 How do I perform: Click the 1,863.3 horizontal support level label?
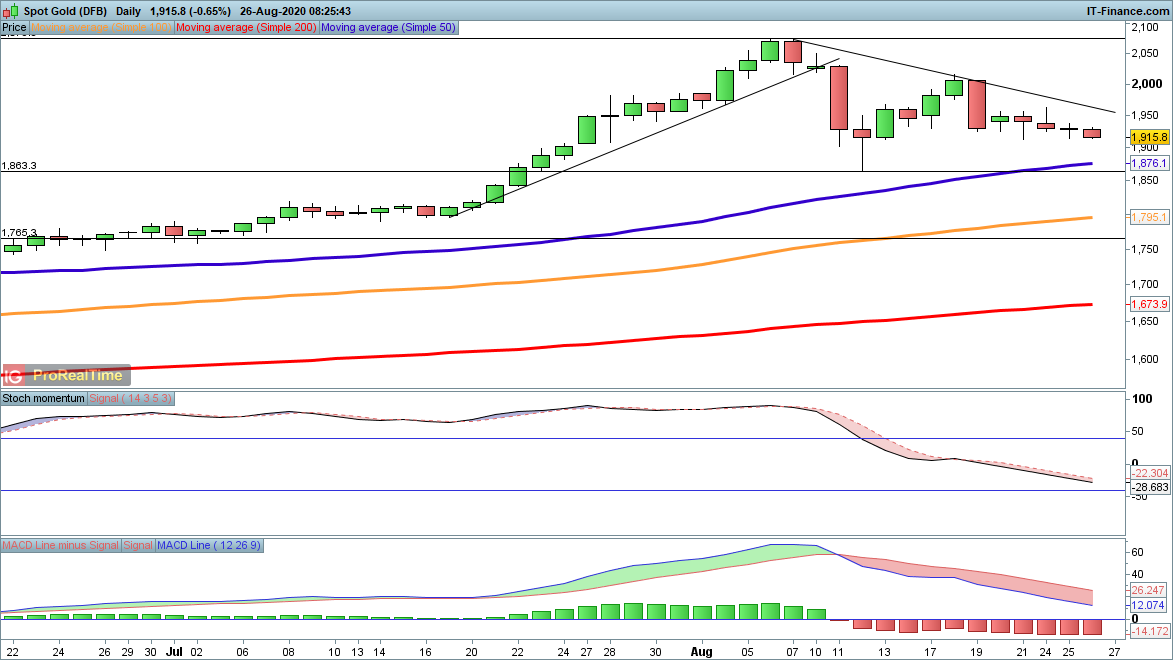(20, 165)
